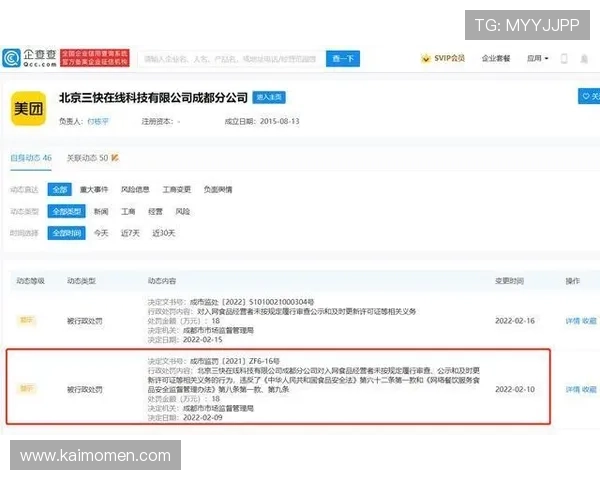
Task: Click the 动态等级 column header
Action: tap(30, 281)
